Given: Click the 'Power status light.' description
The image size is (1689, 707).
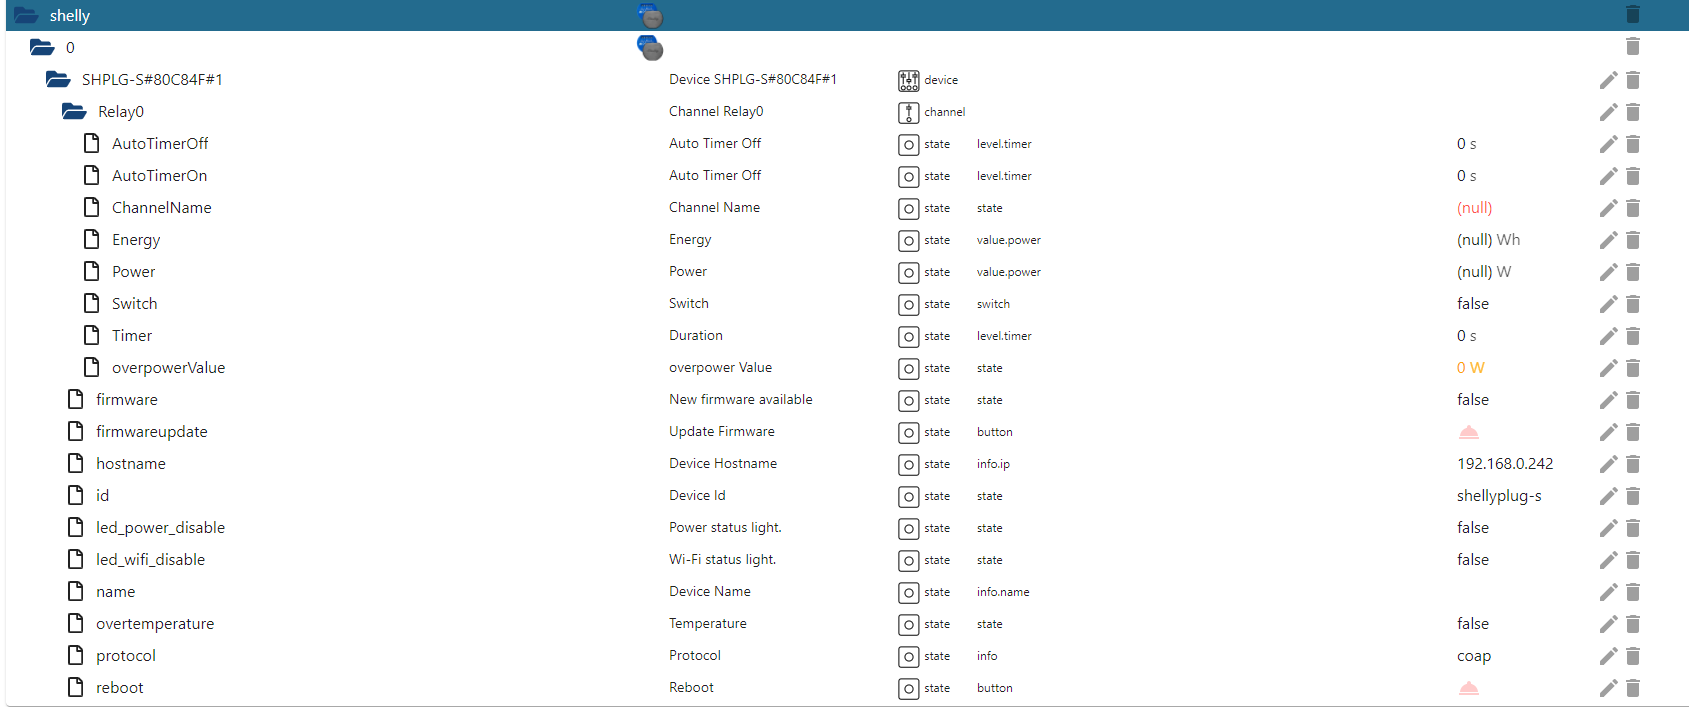Looking at the screenshot, I should coord(725,528).
